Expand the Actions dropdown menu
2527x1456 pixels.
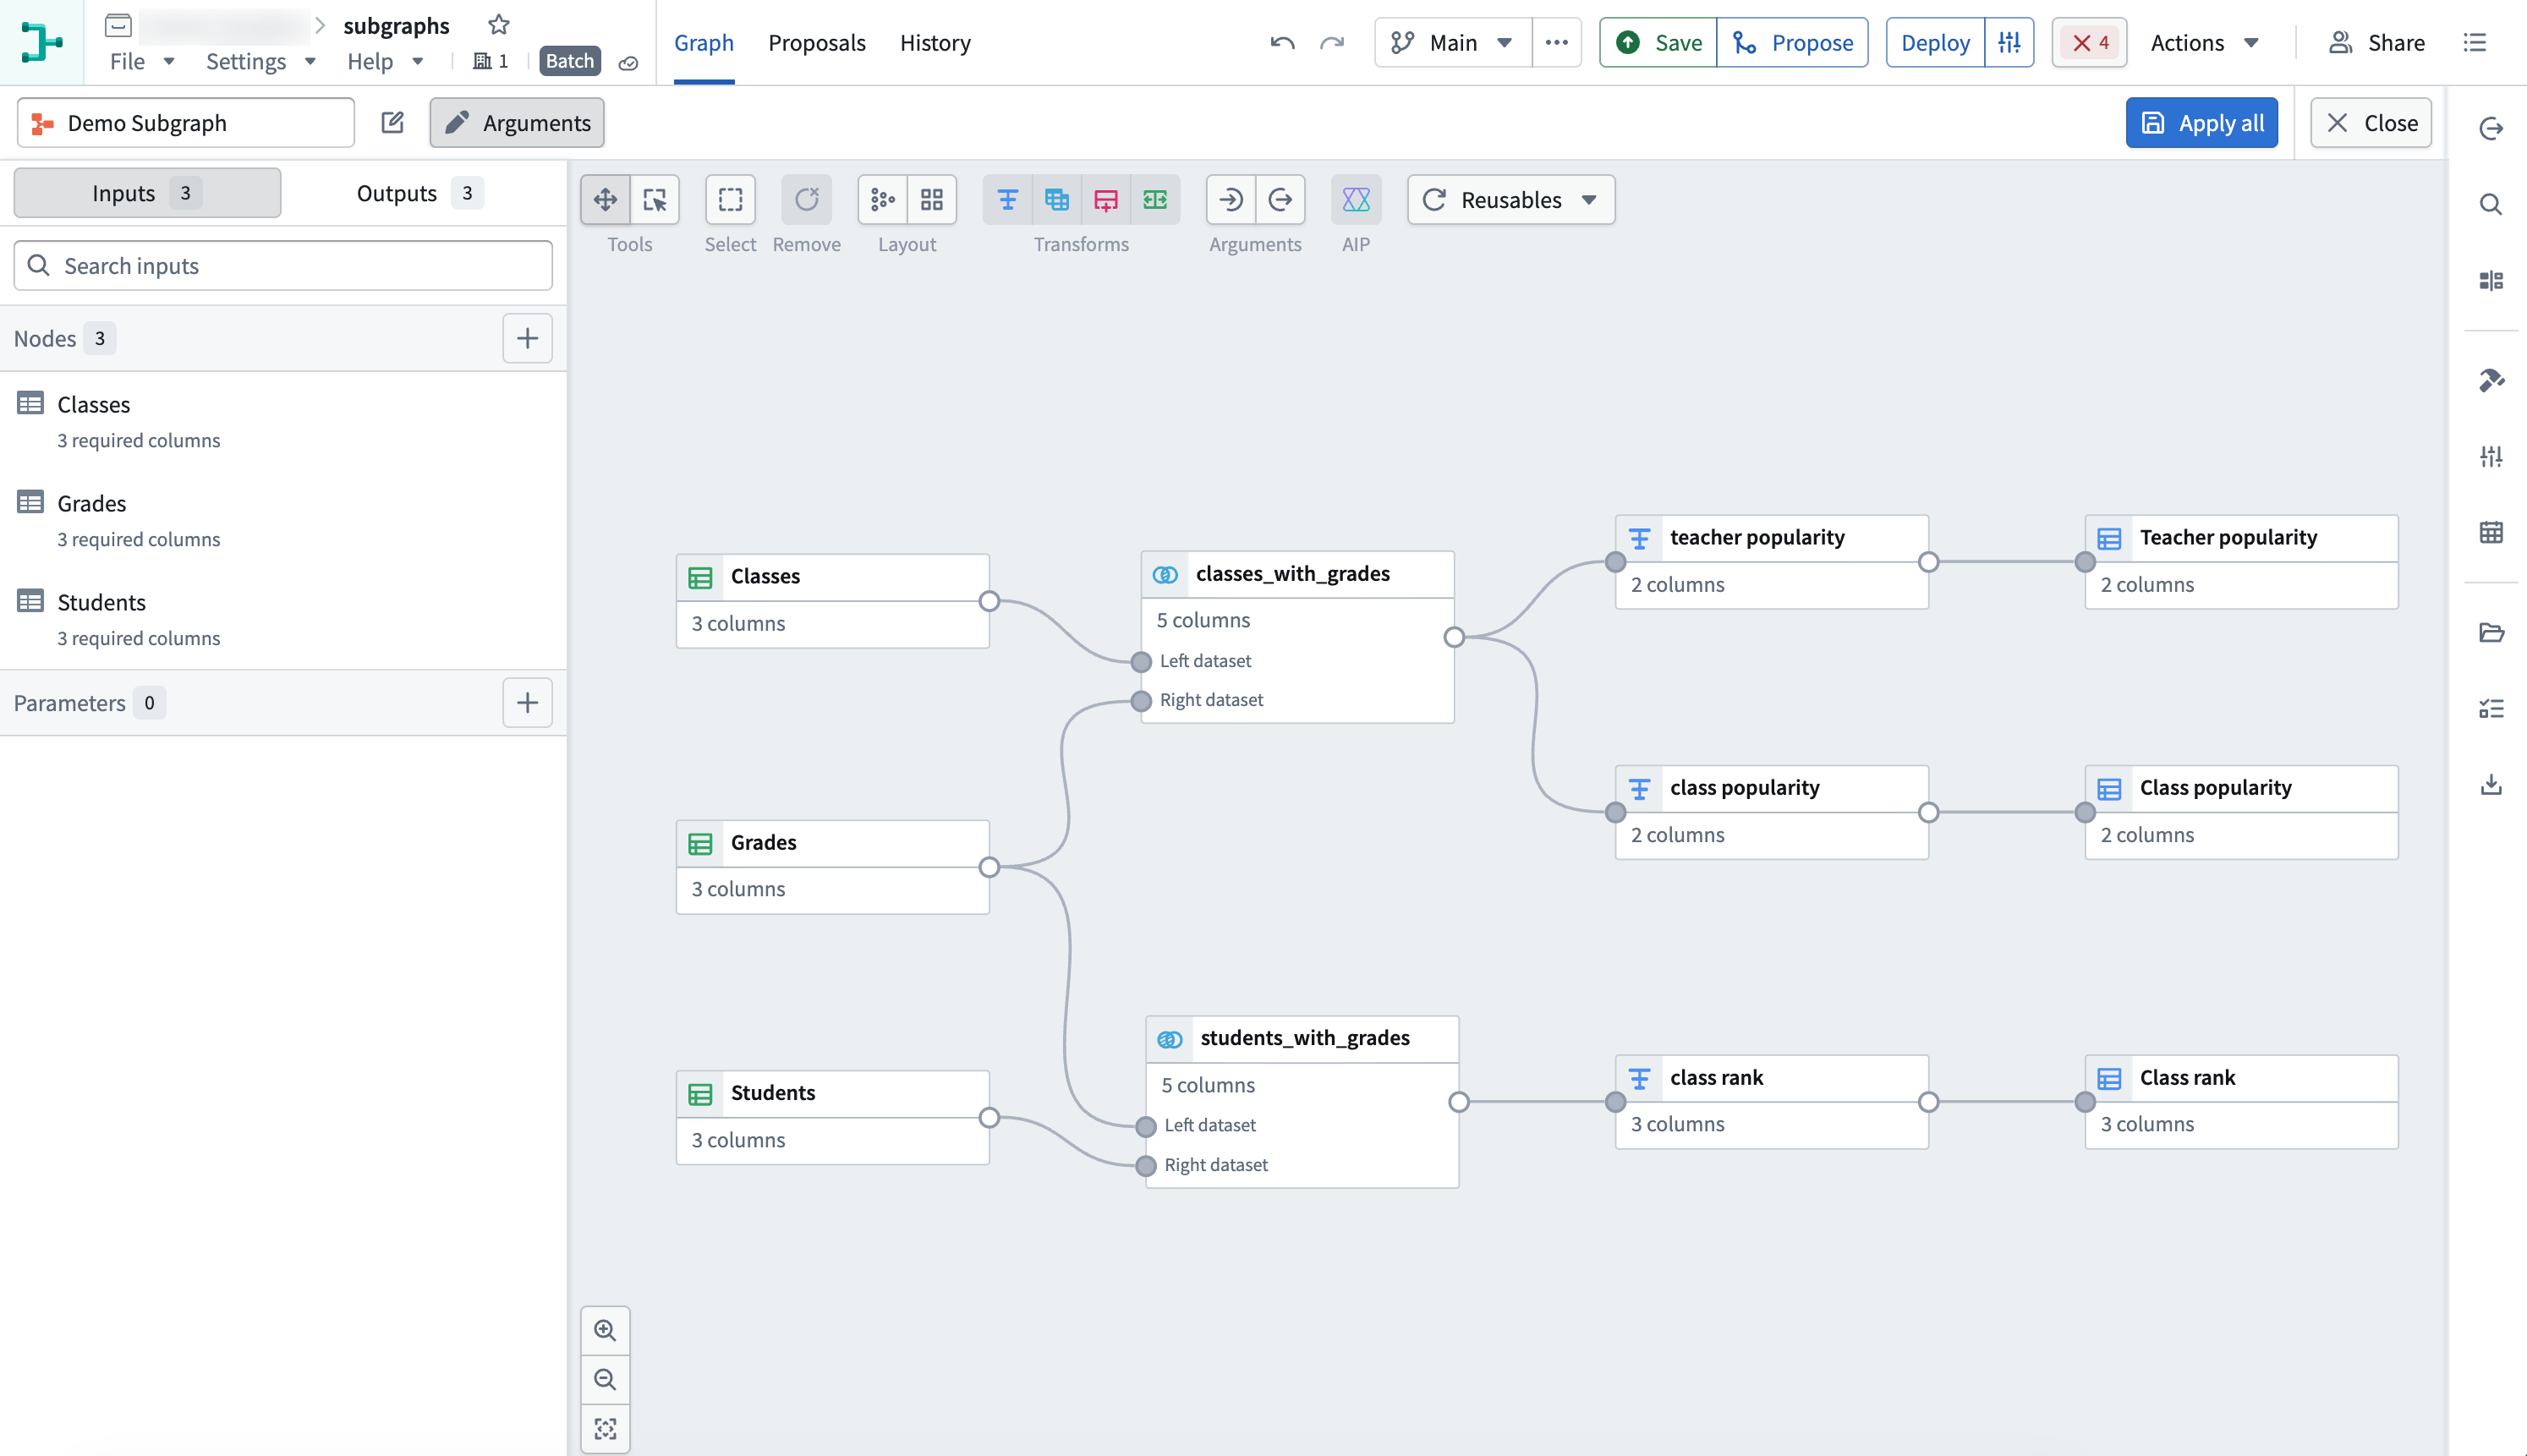click(2205, 43)
